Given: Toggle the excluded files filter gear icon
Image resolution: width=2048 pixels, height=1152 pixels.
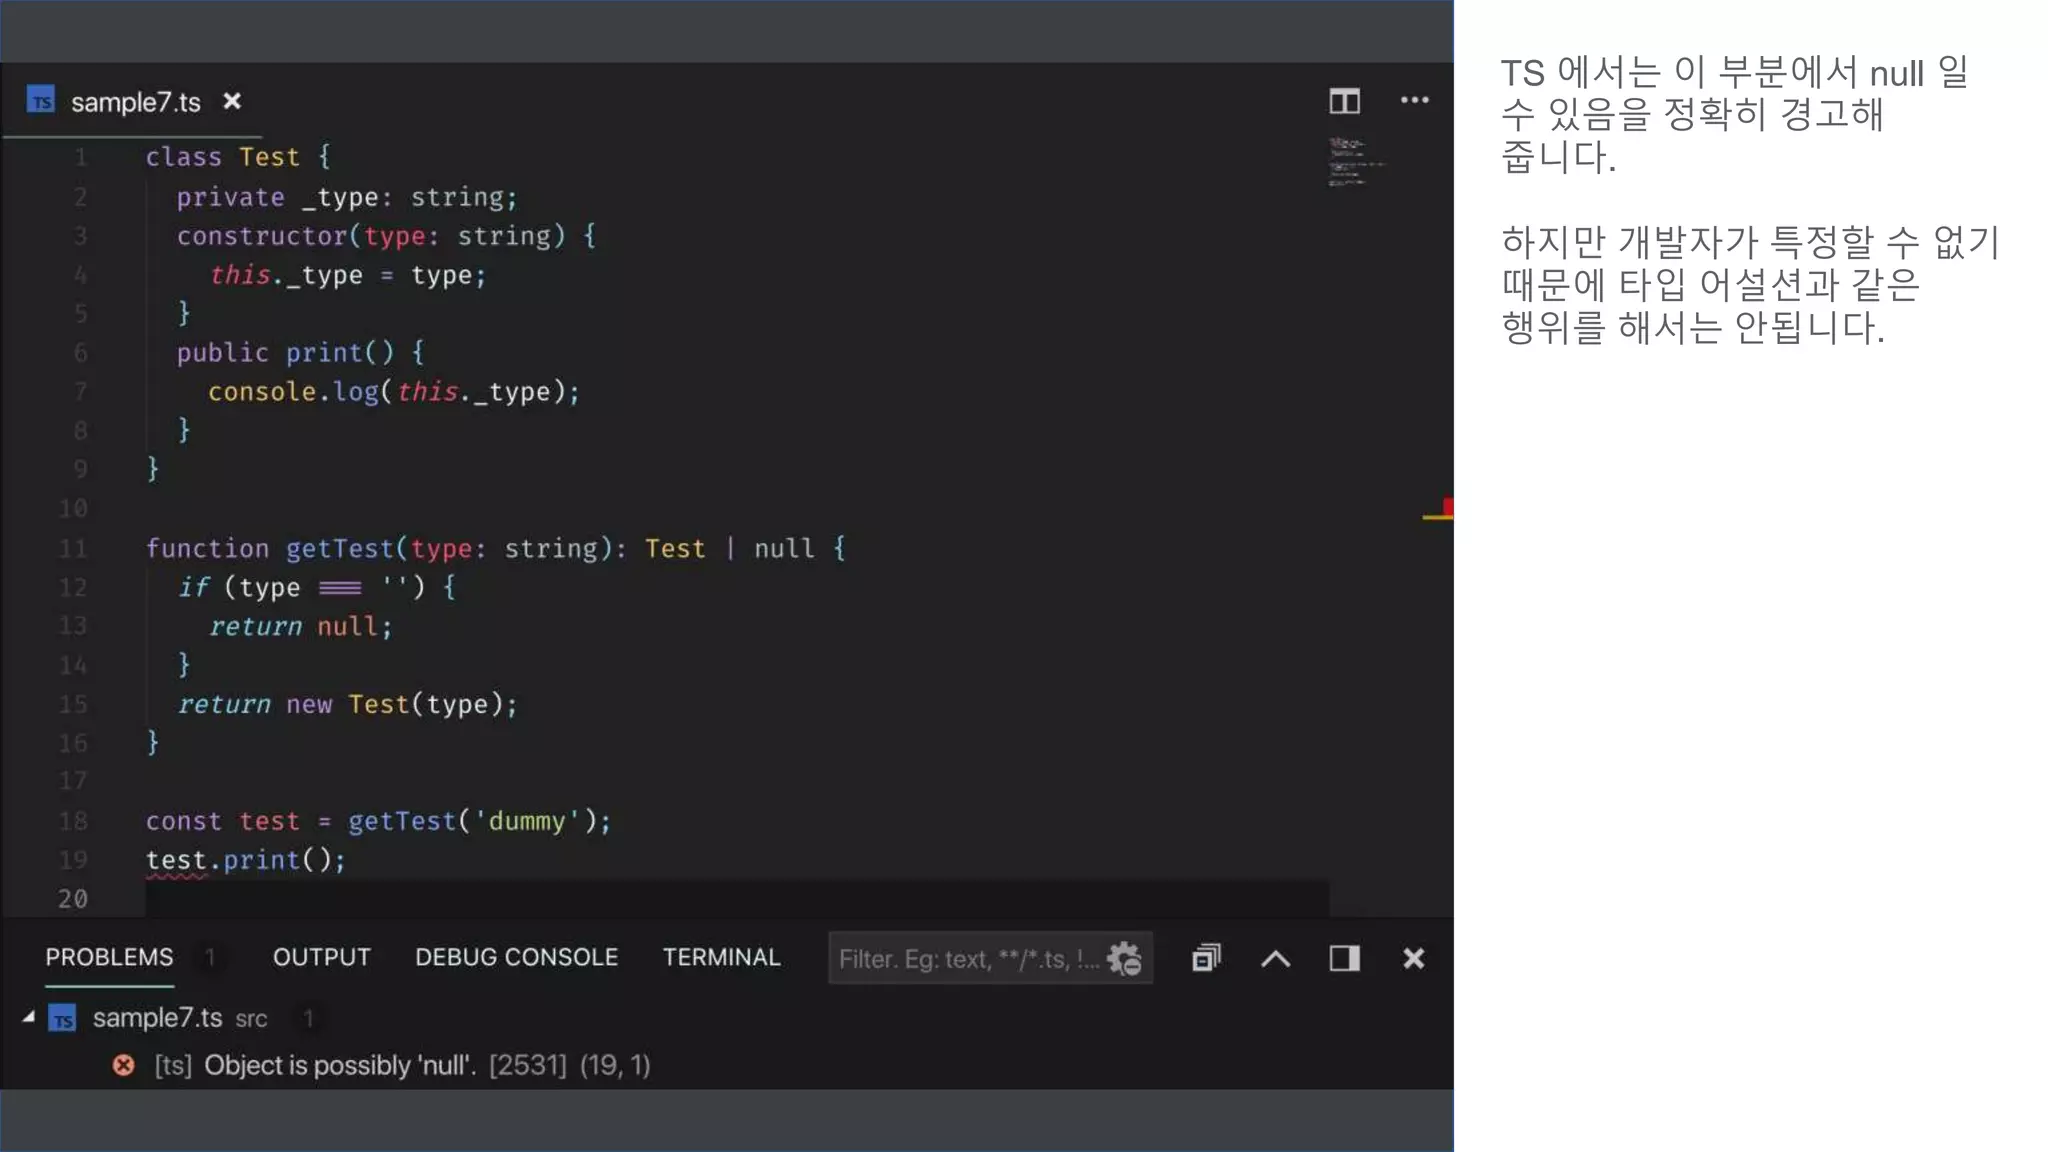Looking at the screenshot, I should point(1124,959).
